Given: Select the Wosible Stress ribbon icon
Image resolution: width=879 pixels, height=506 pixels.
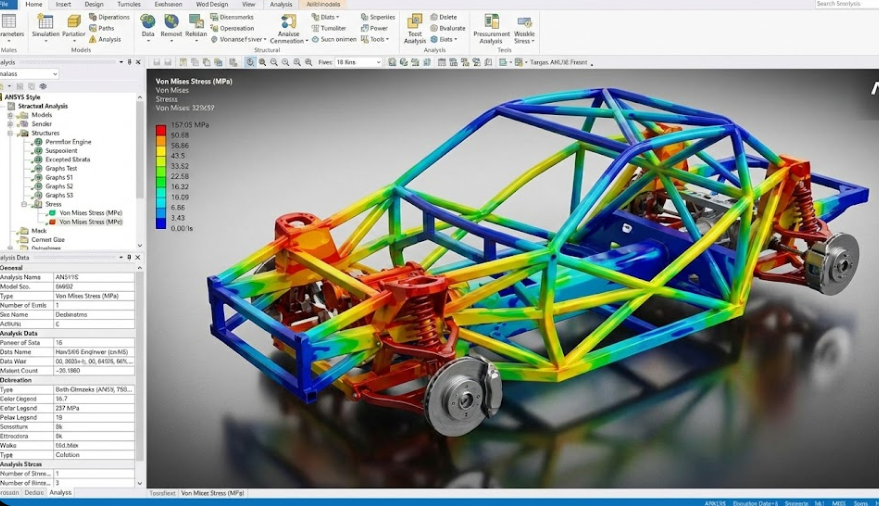Looking at the screenshot, I should (x=524, y=24).
